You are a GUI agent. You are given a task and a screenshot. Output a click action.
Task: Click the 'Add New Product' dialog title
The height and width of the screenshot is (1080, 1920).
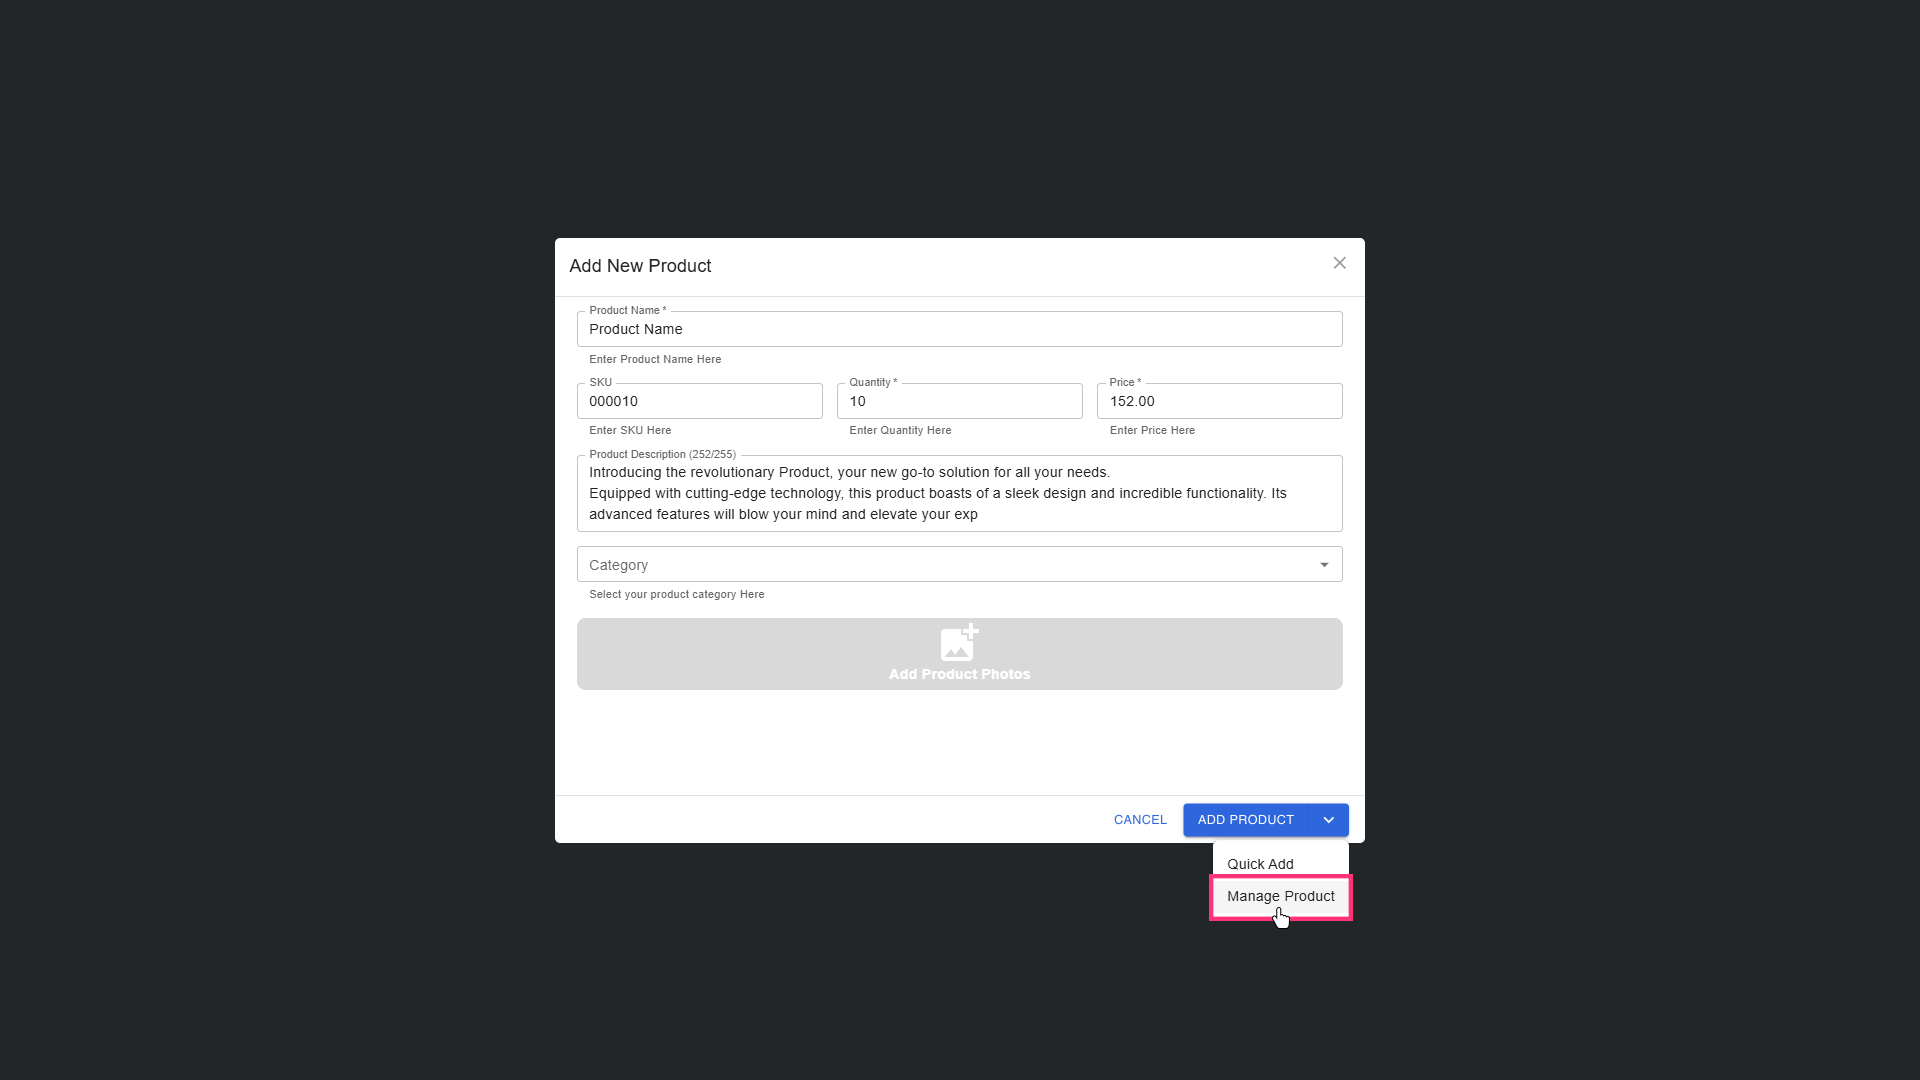pos(640,266)
